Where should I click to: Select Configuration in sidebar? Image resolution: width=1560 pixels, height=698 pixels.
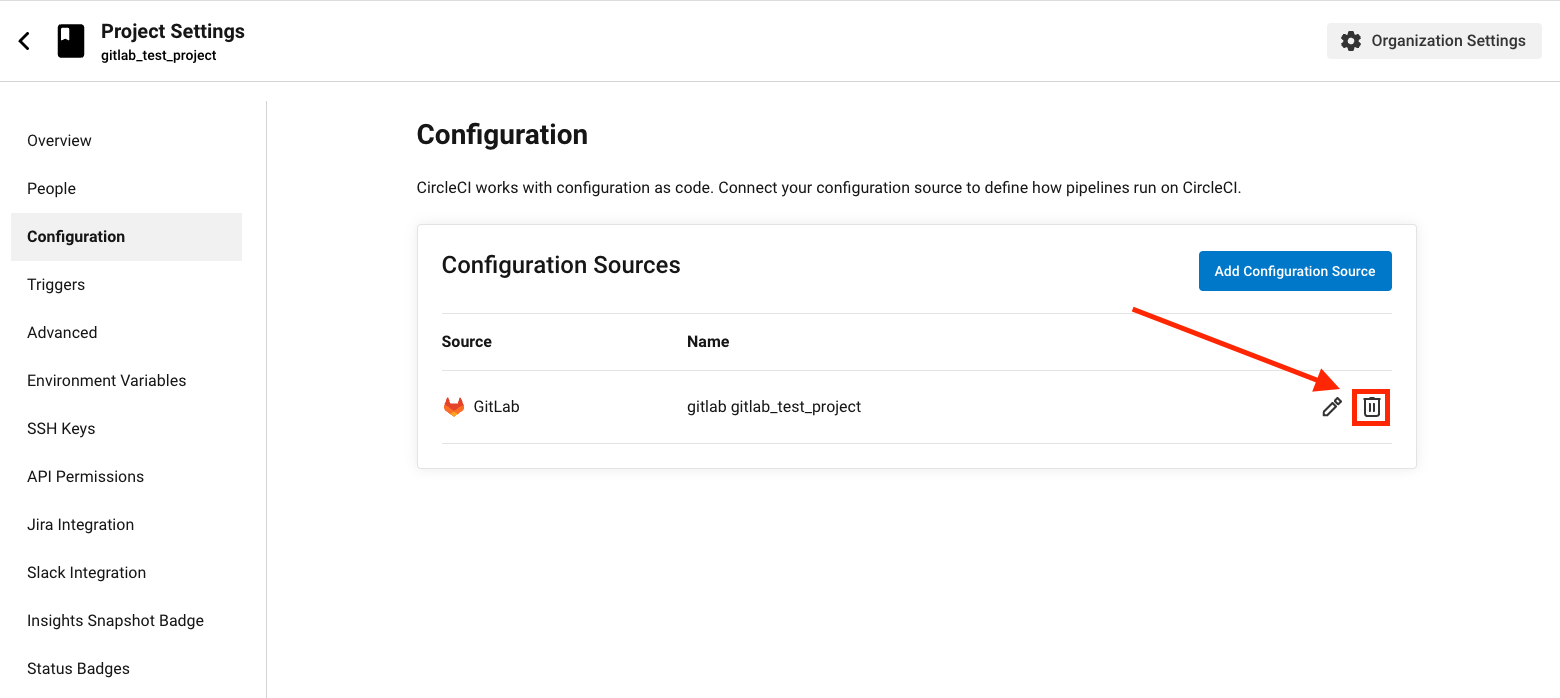pos(126,237)
